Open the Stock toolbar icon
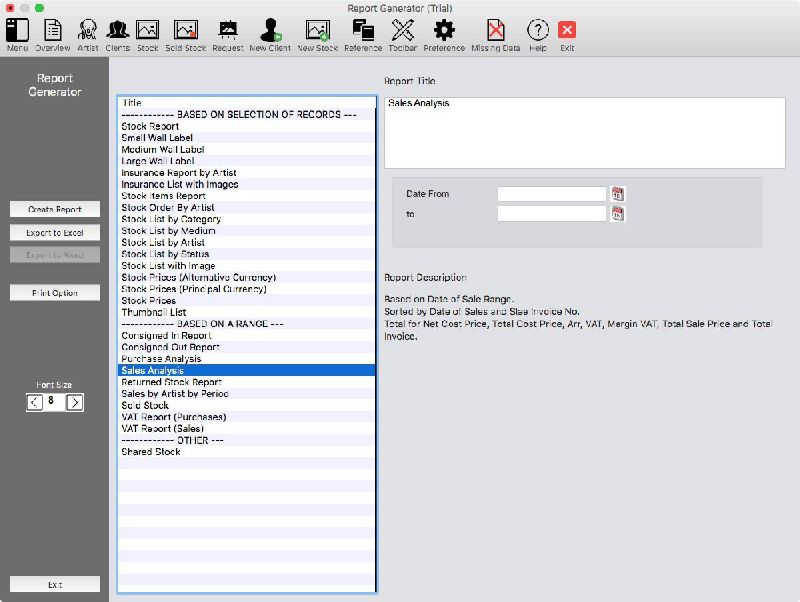The image size is (800, 602). [147, 35]
